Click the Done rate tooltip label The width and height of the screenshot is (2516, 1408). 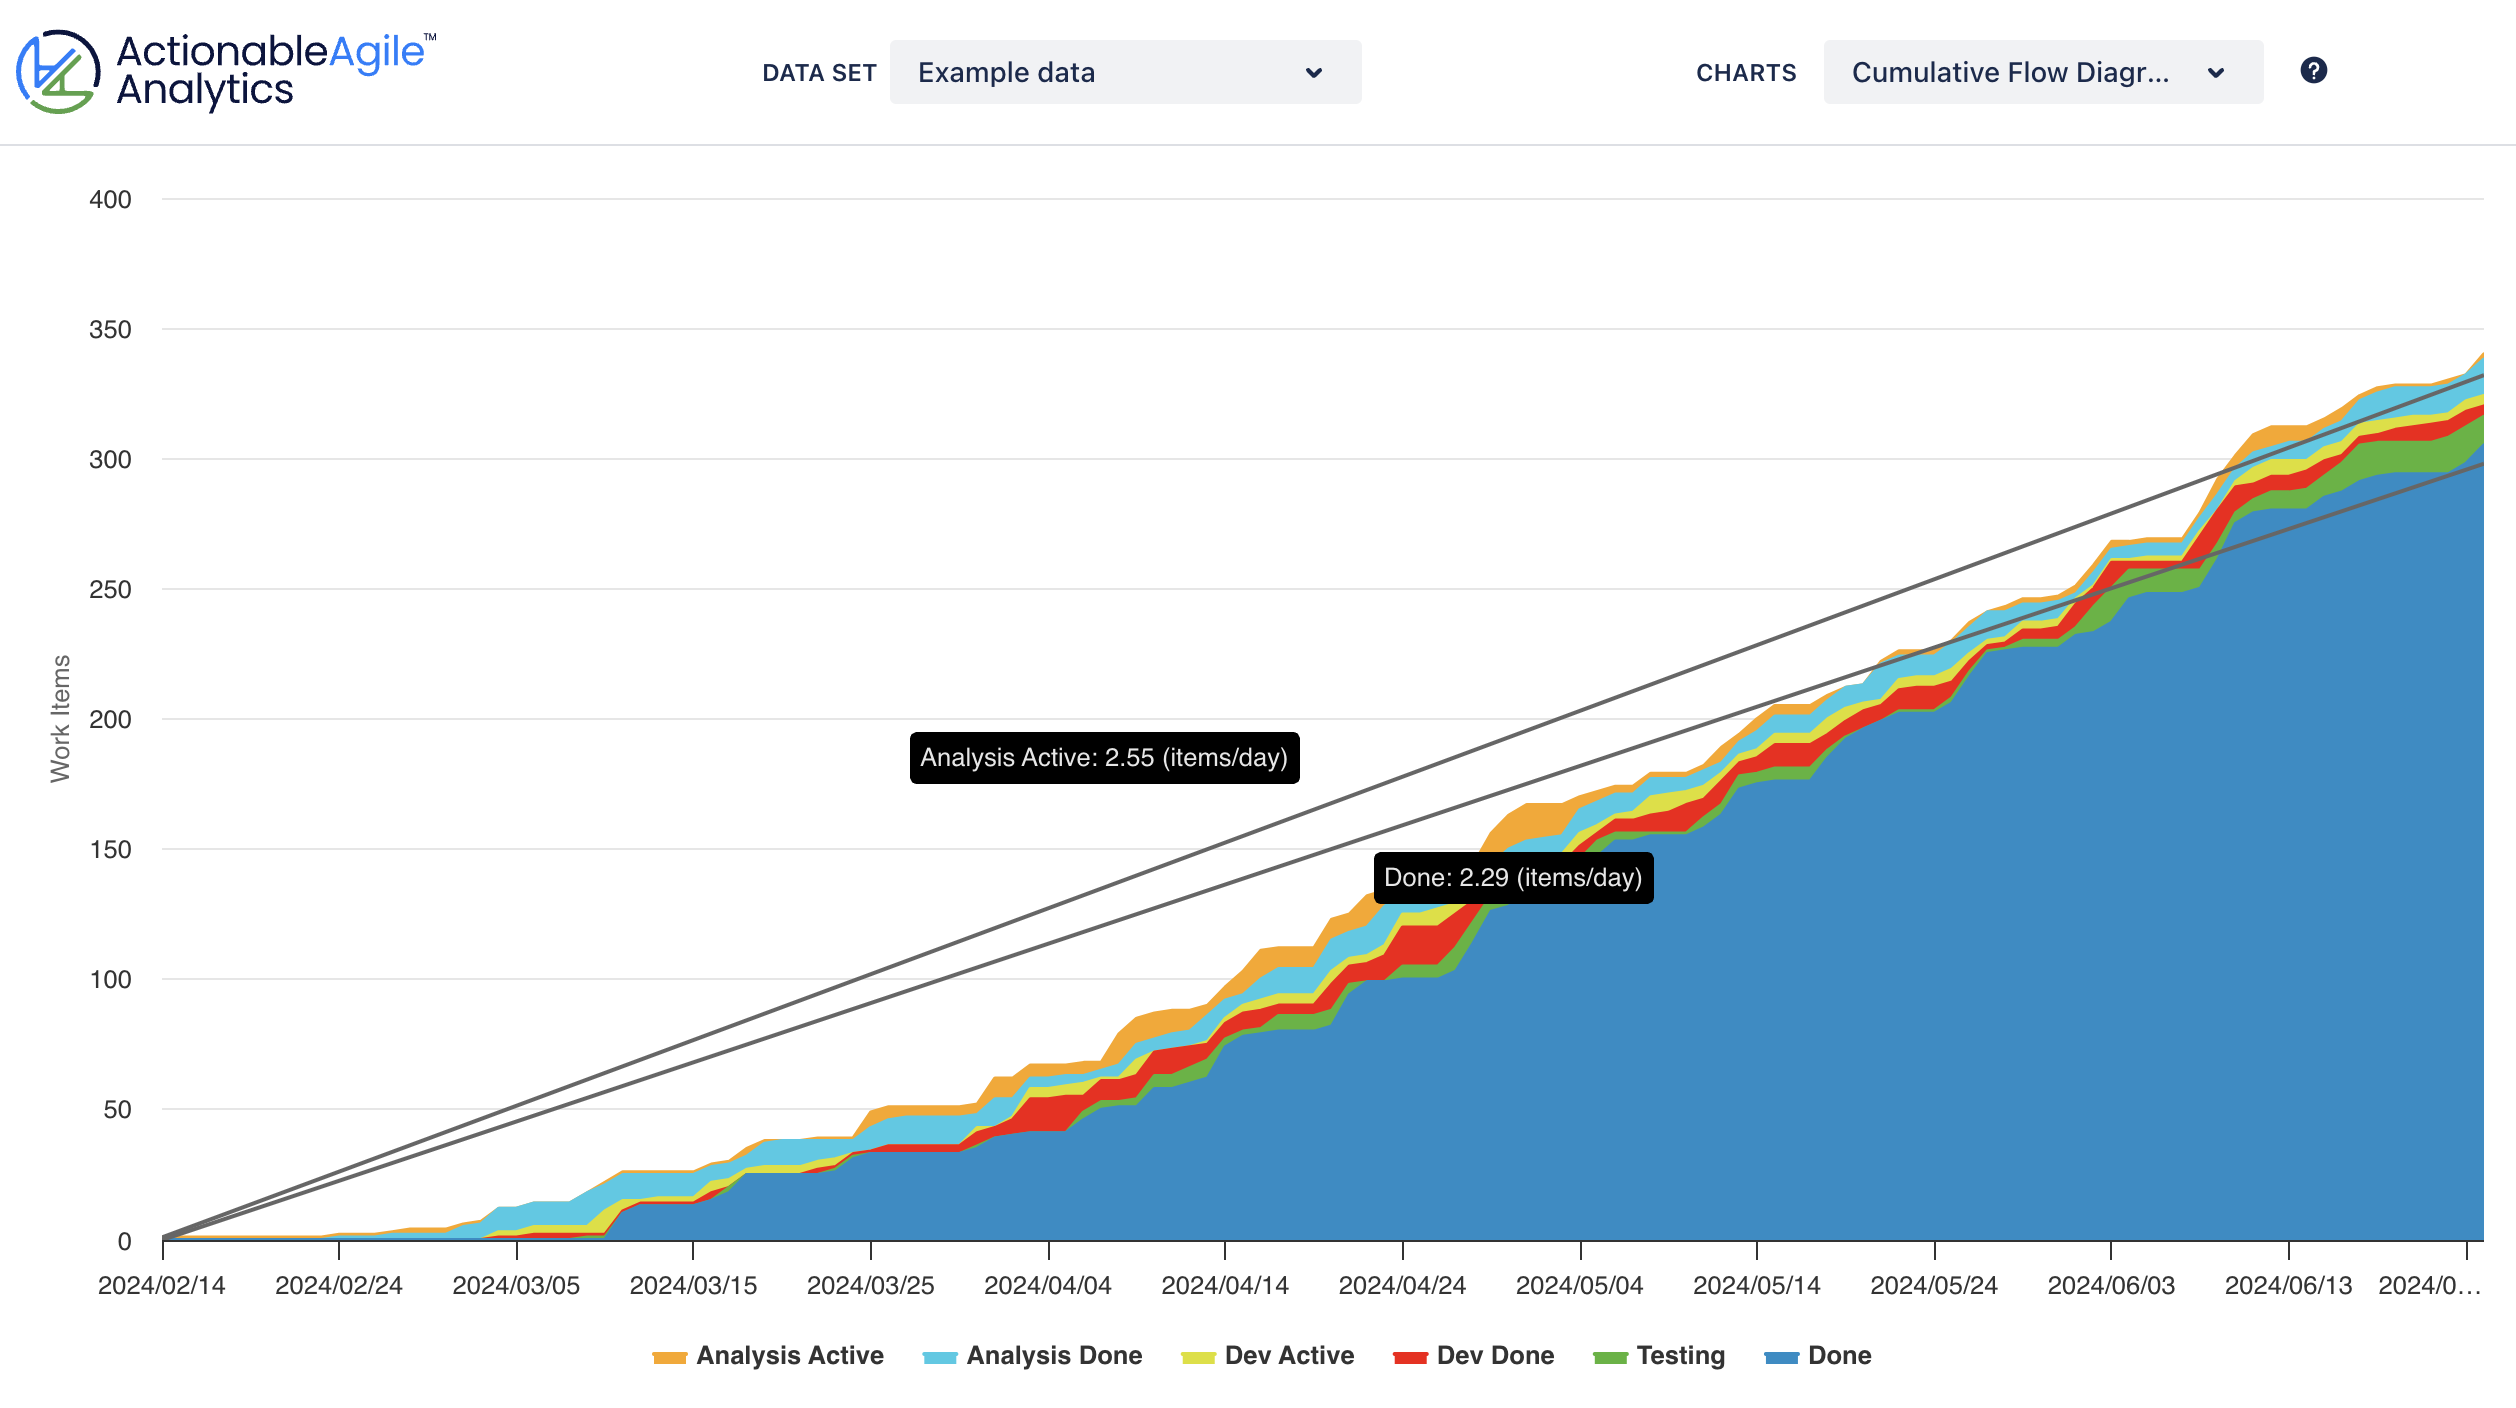tap(1512, 879)
